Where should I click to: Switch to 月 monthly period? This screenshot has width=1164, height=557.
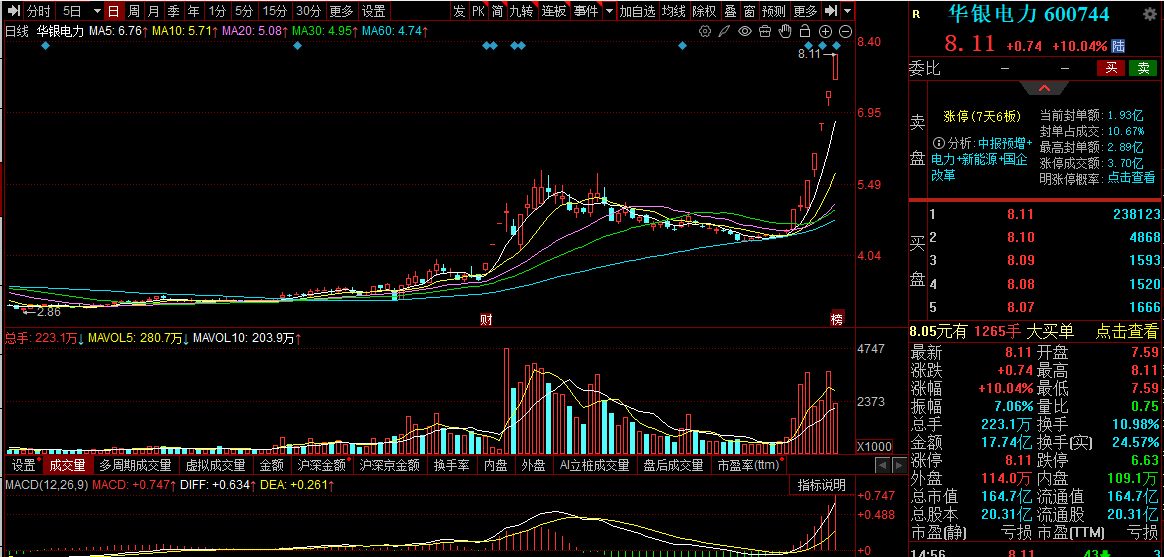[x=153, y=11]
